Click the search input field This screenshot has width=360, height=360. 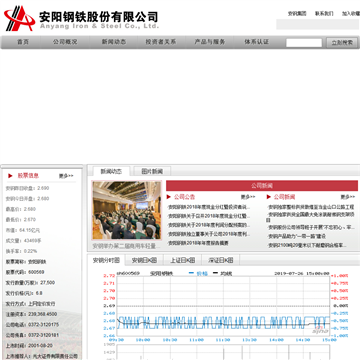coord(304,43)
